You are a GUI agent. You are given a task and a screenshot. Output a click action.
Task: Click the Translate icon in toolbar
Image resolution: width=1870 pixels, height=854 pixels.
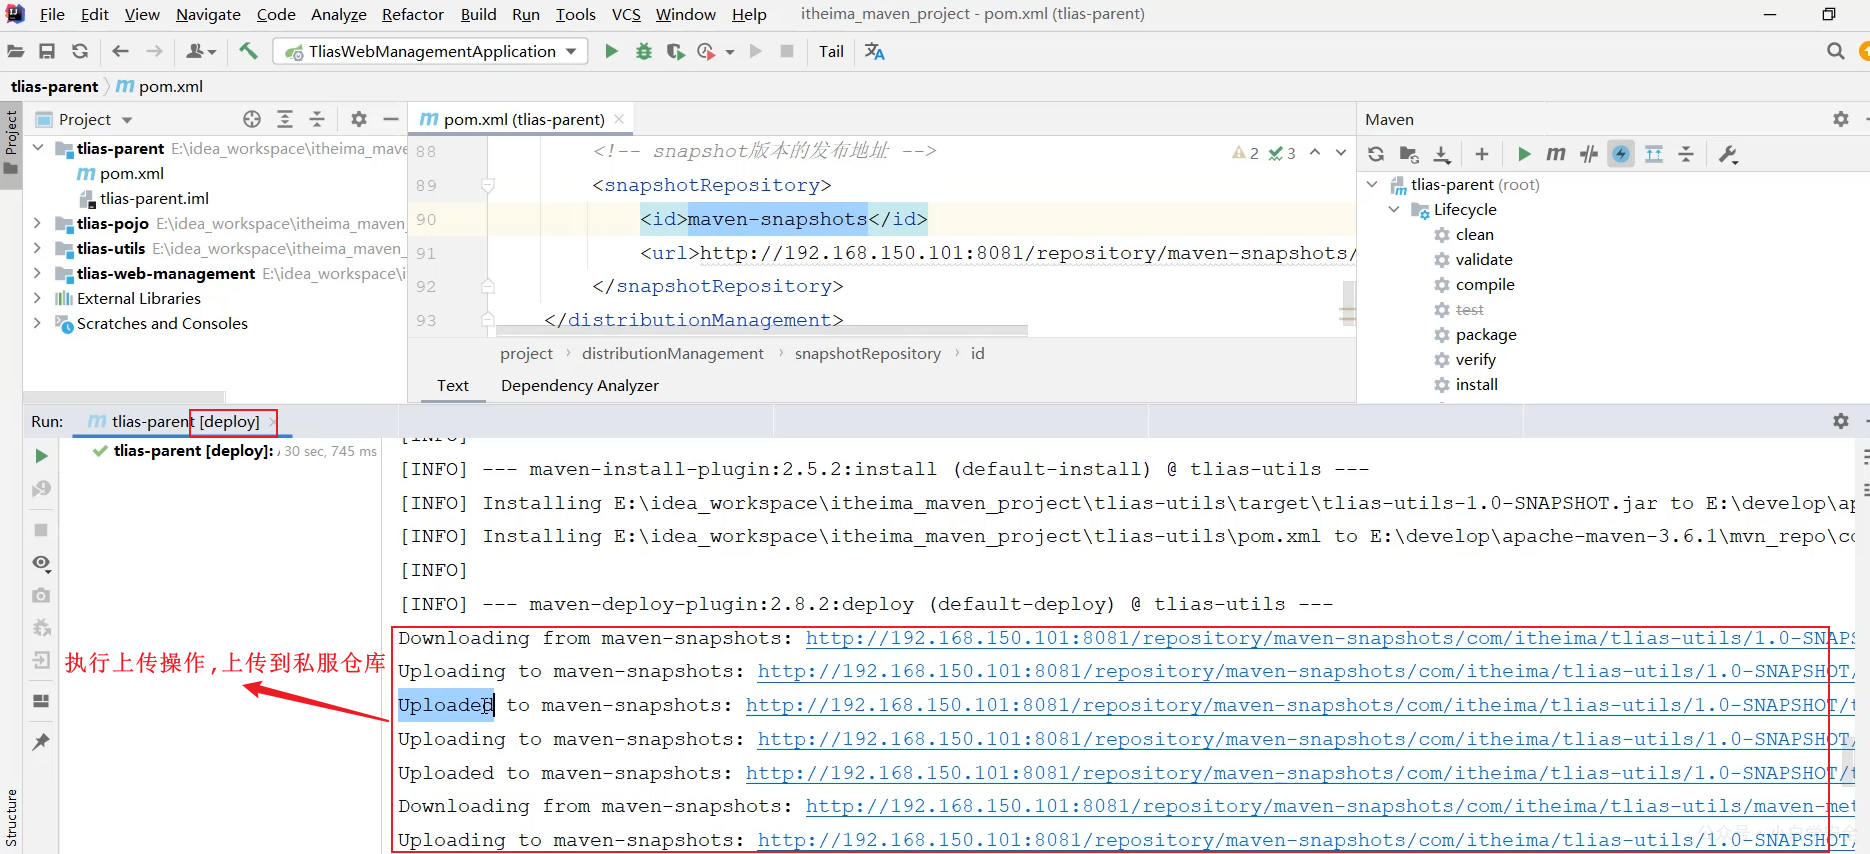pyautogui.click(x=875, y=51)
